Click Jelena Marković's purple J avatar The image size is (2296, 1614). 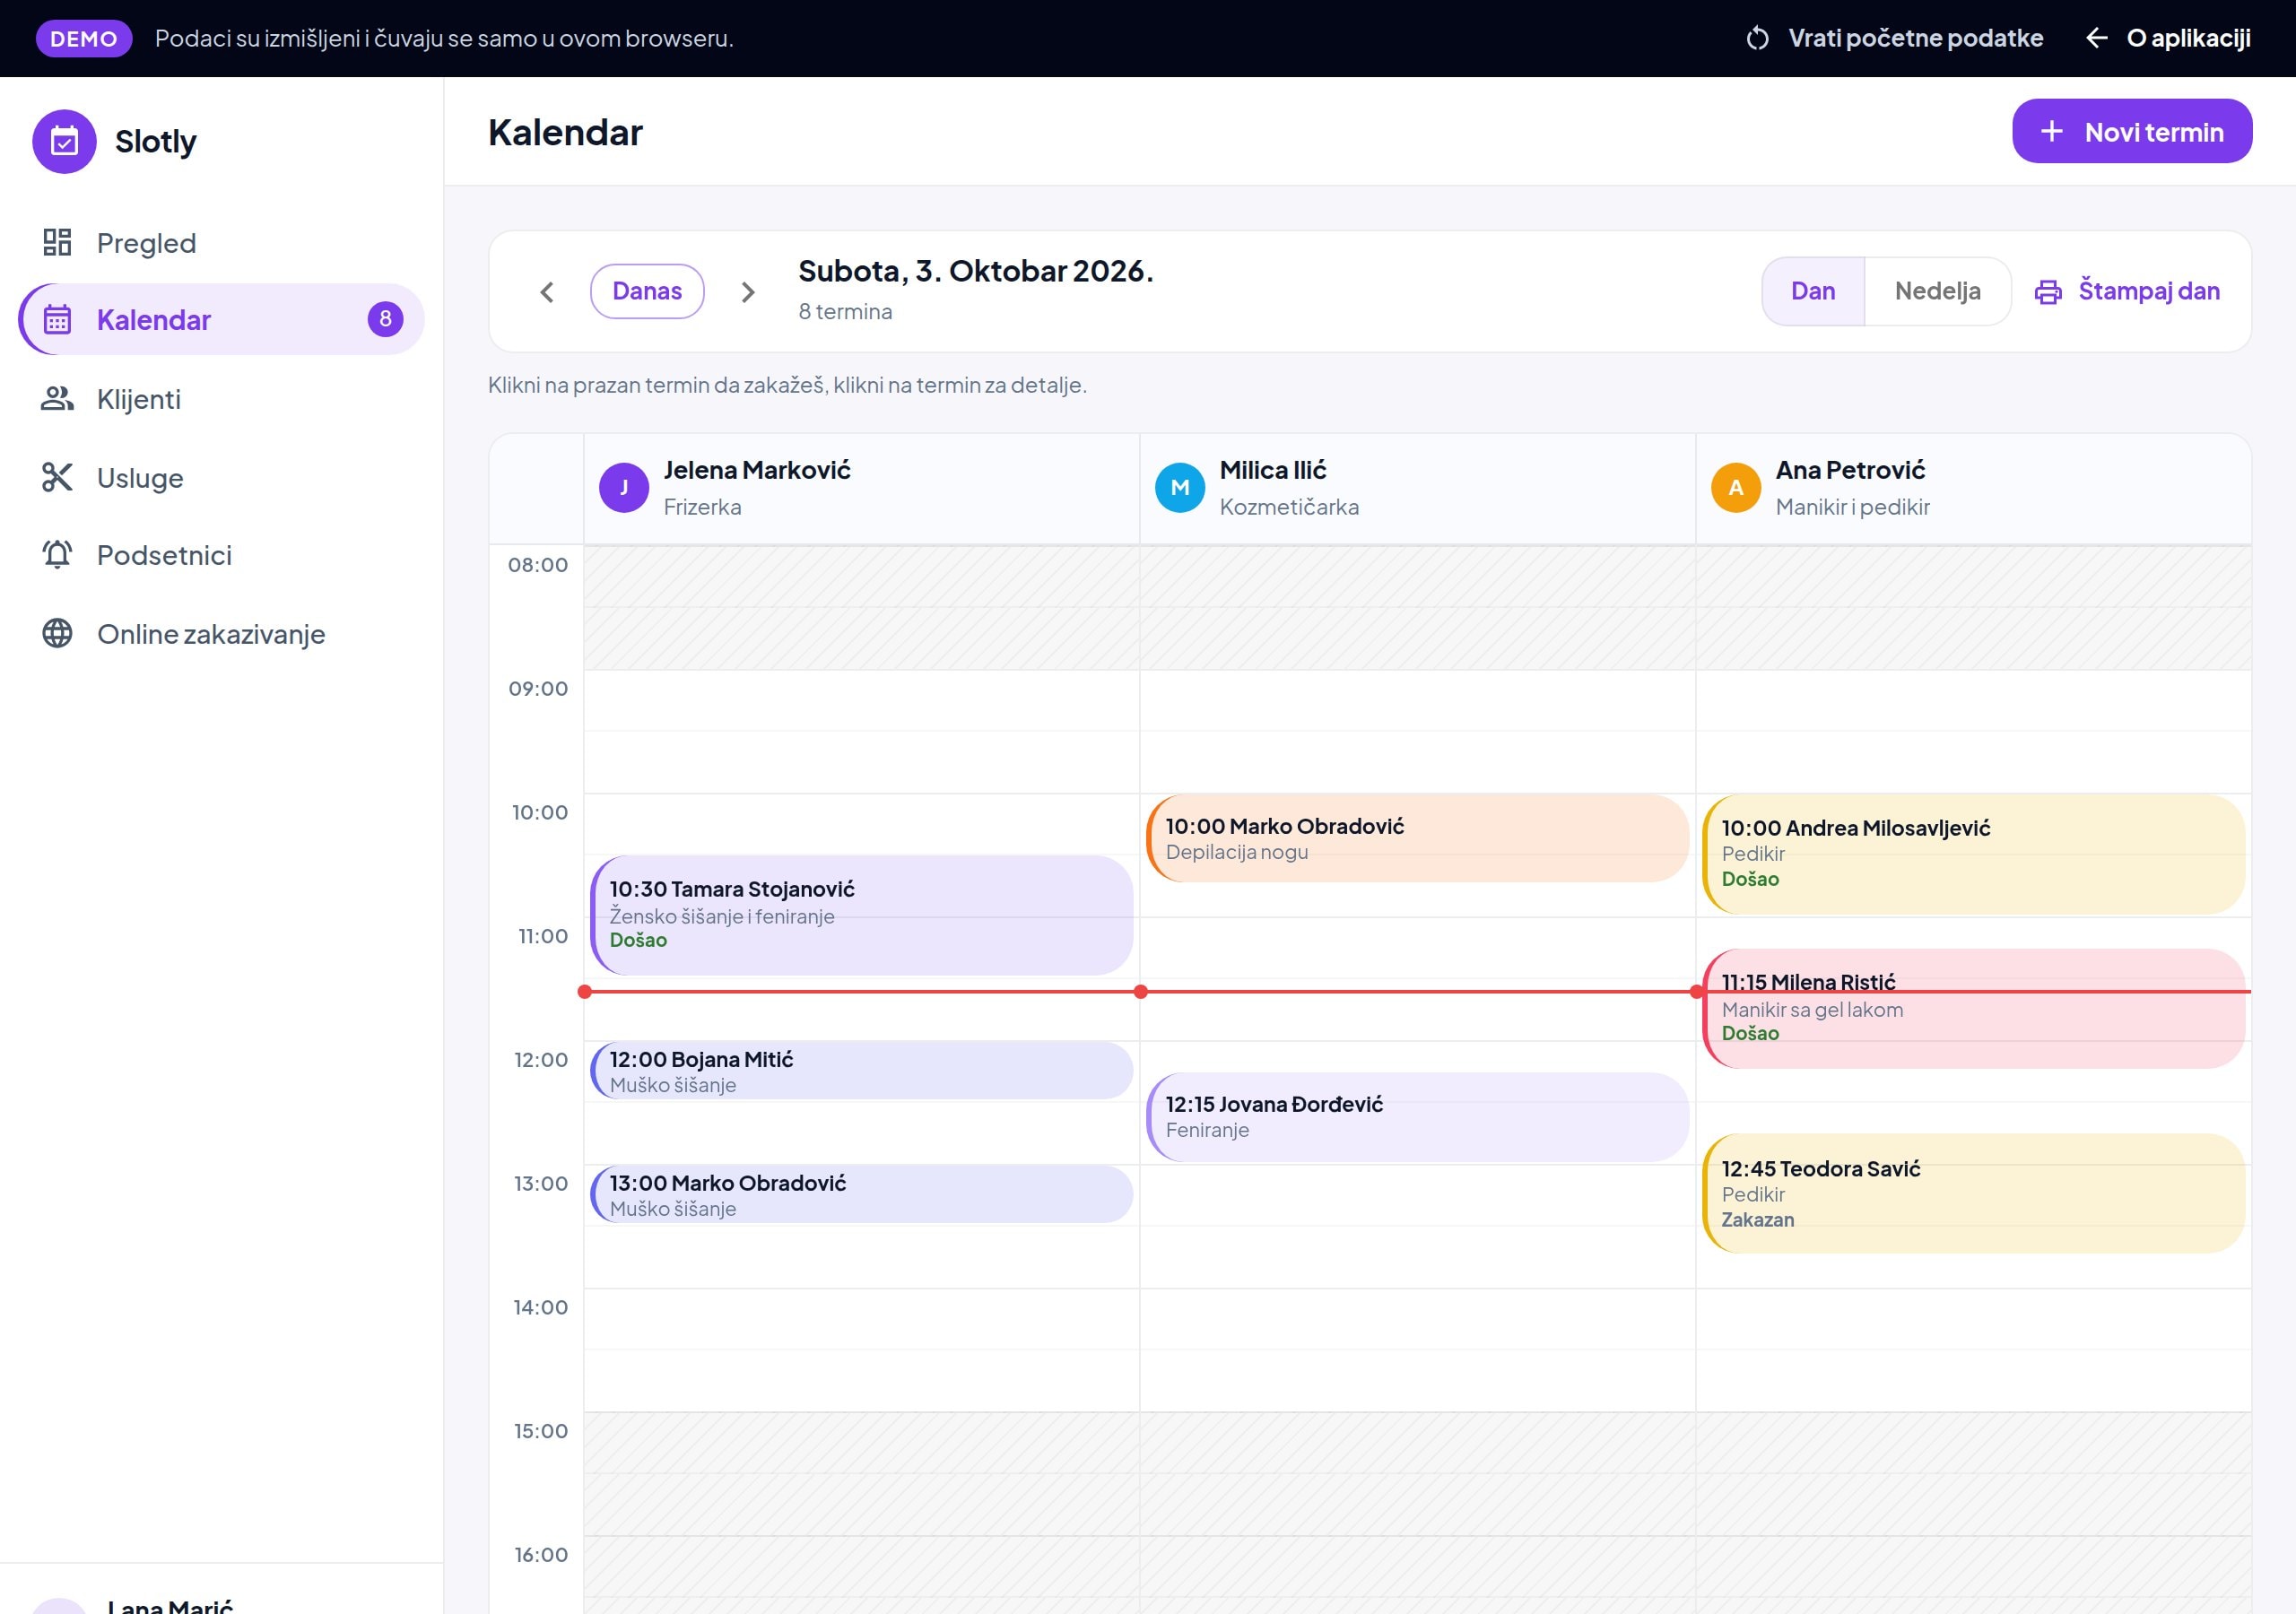pos(624,487)
